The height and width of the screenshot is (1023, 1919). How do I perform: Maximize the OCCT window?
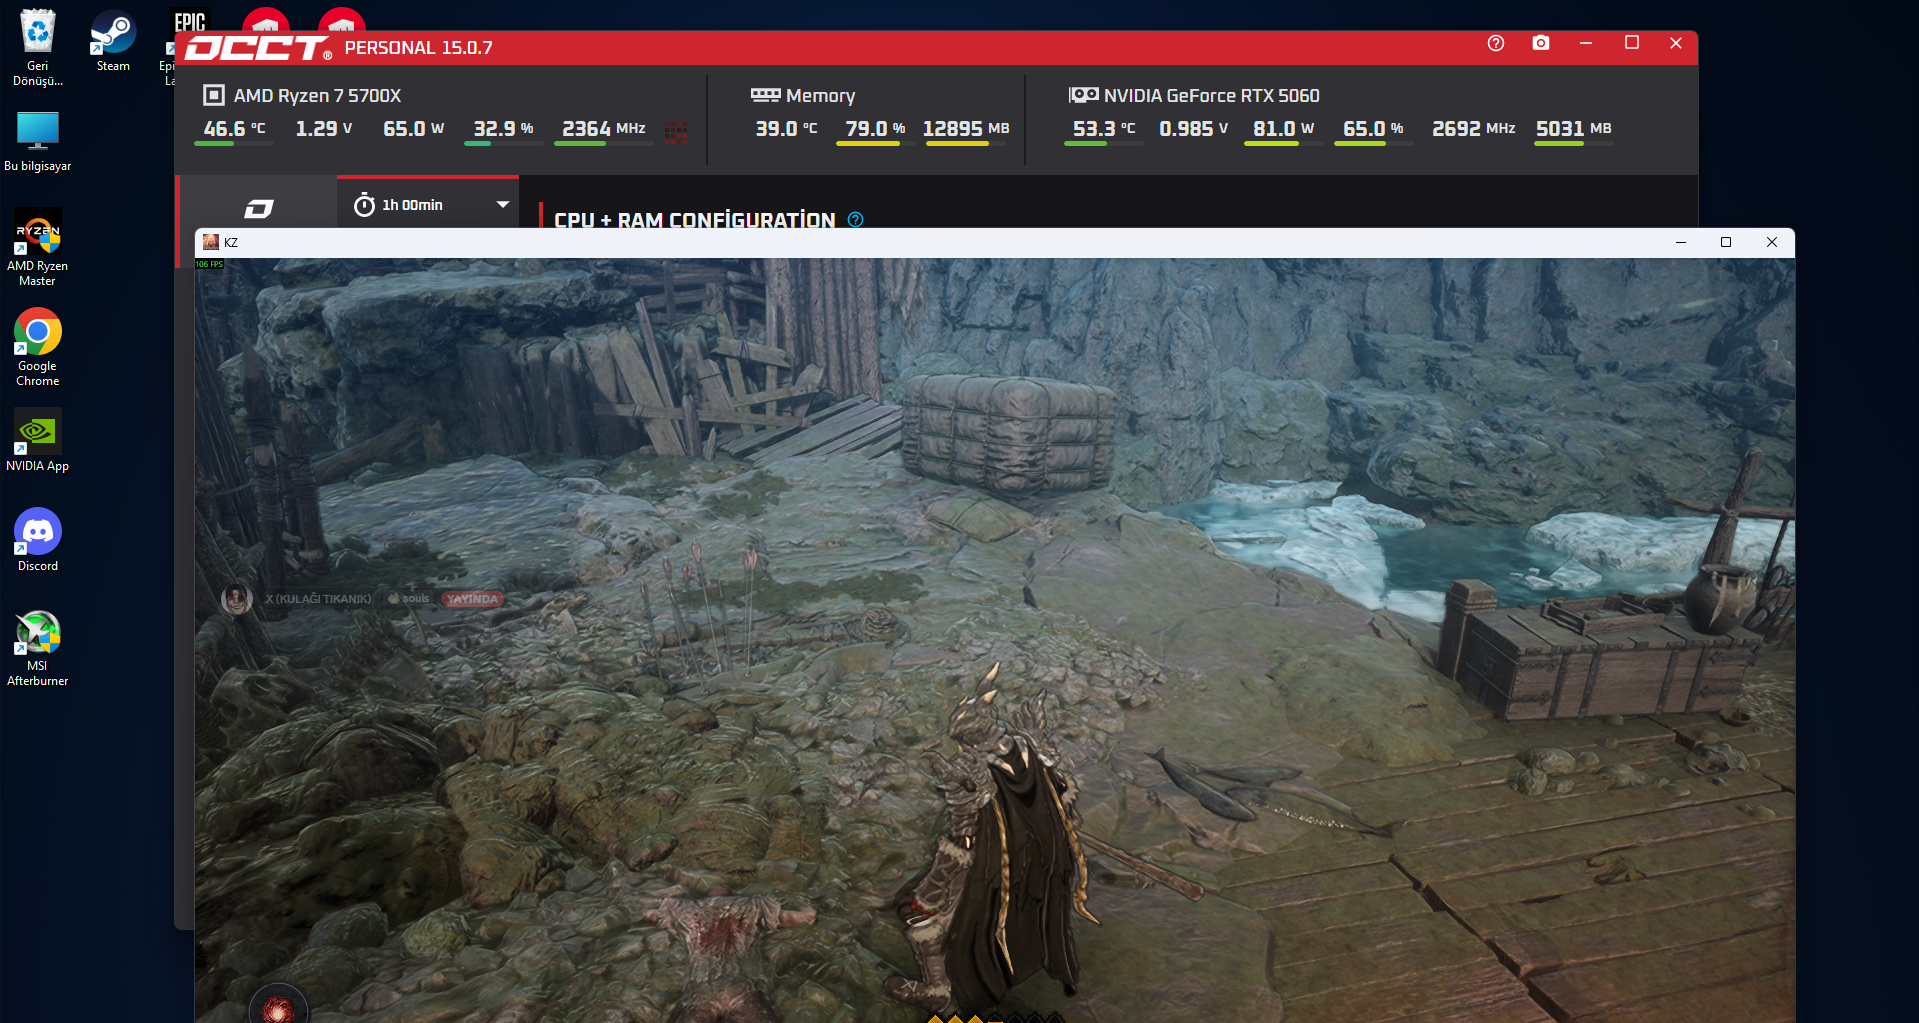[x=1632, y=43]
